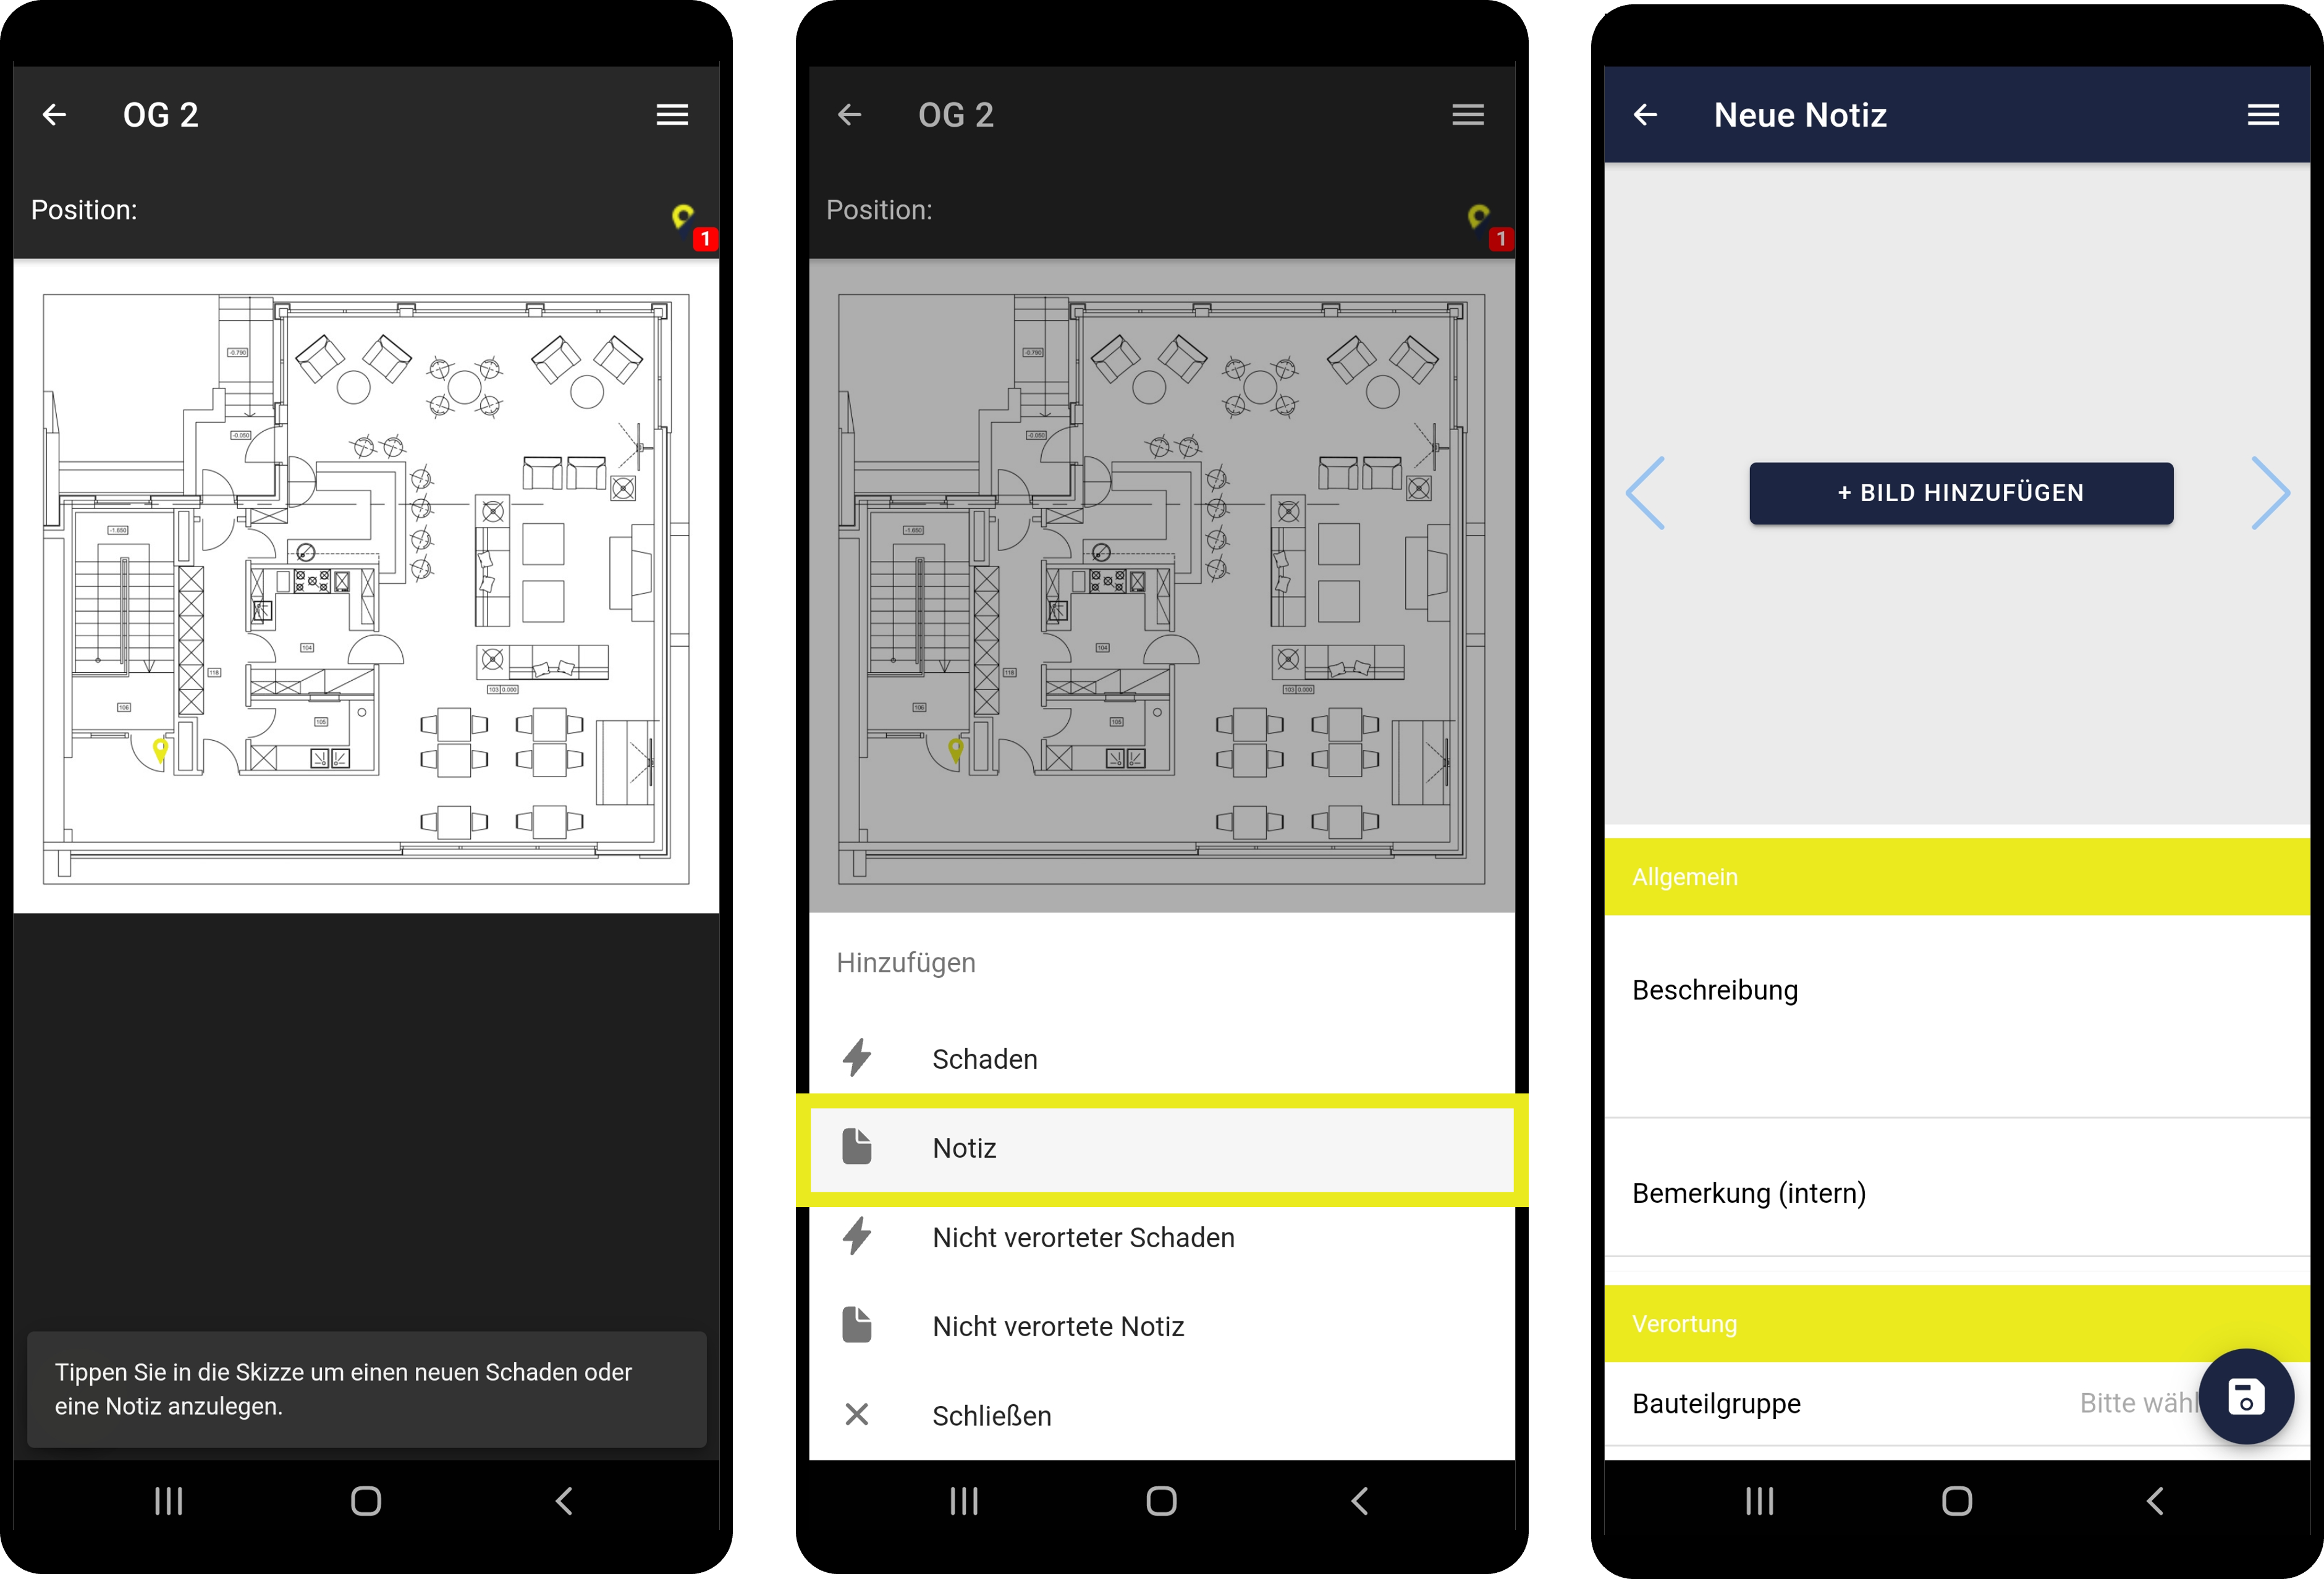Viewport: 2324px width, 1579px height.
Task: Show next image with right chevron
Action: 2270,493
